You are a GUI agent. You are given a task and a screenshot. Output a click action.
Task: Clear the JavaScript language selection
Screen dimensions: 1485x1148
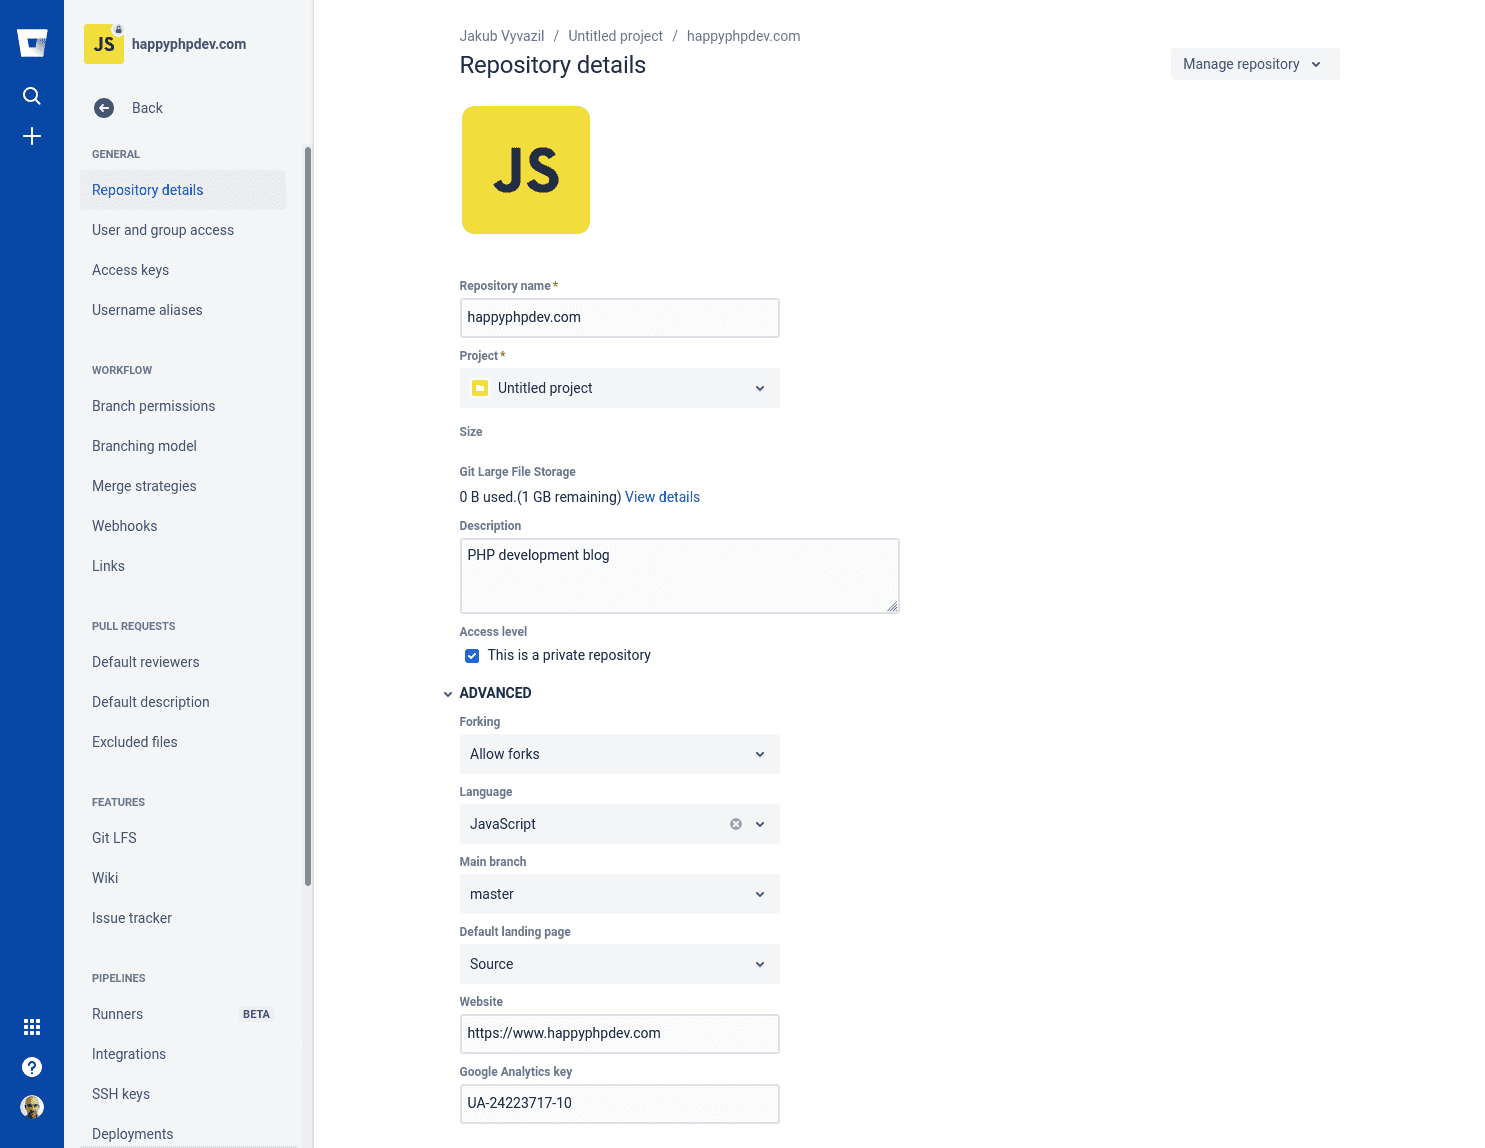coord(735,823)
